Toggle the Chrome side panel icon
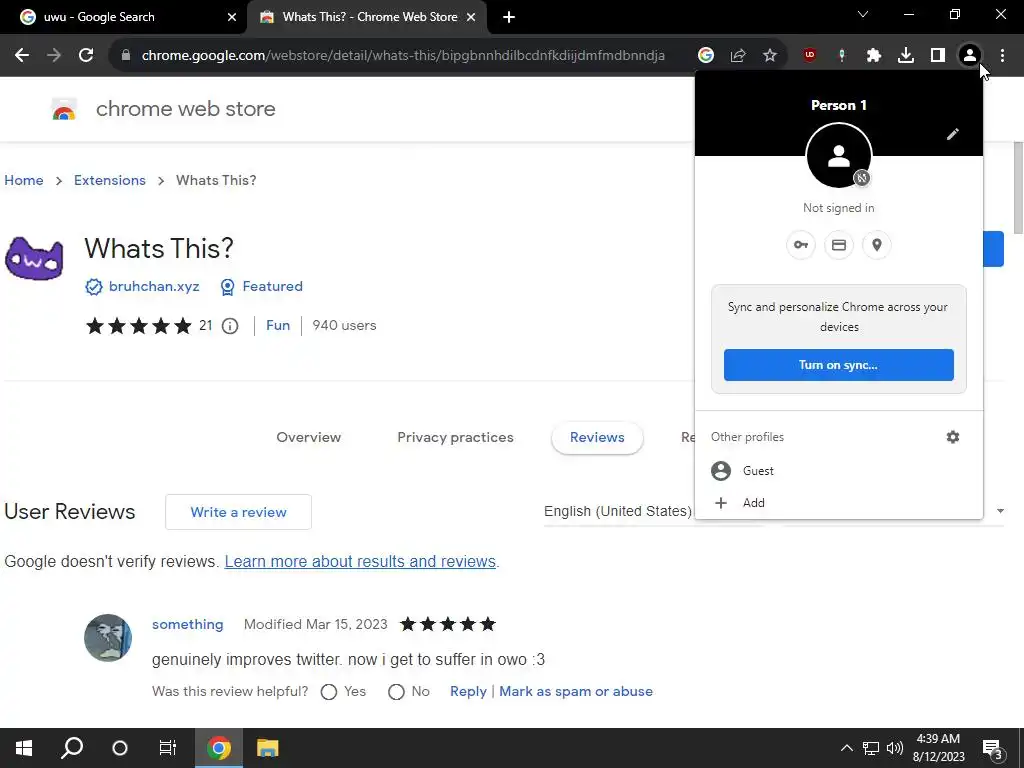This screenshot has height=768, width=1024. click(938, 55)
